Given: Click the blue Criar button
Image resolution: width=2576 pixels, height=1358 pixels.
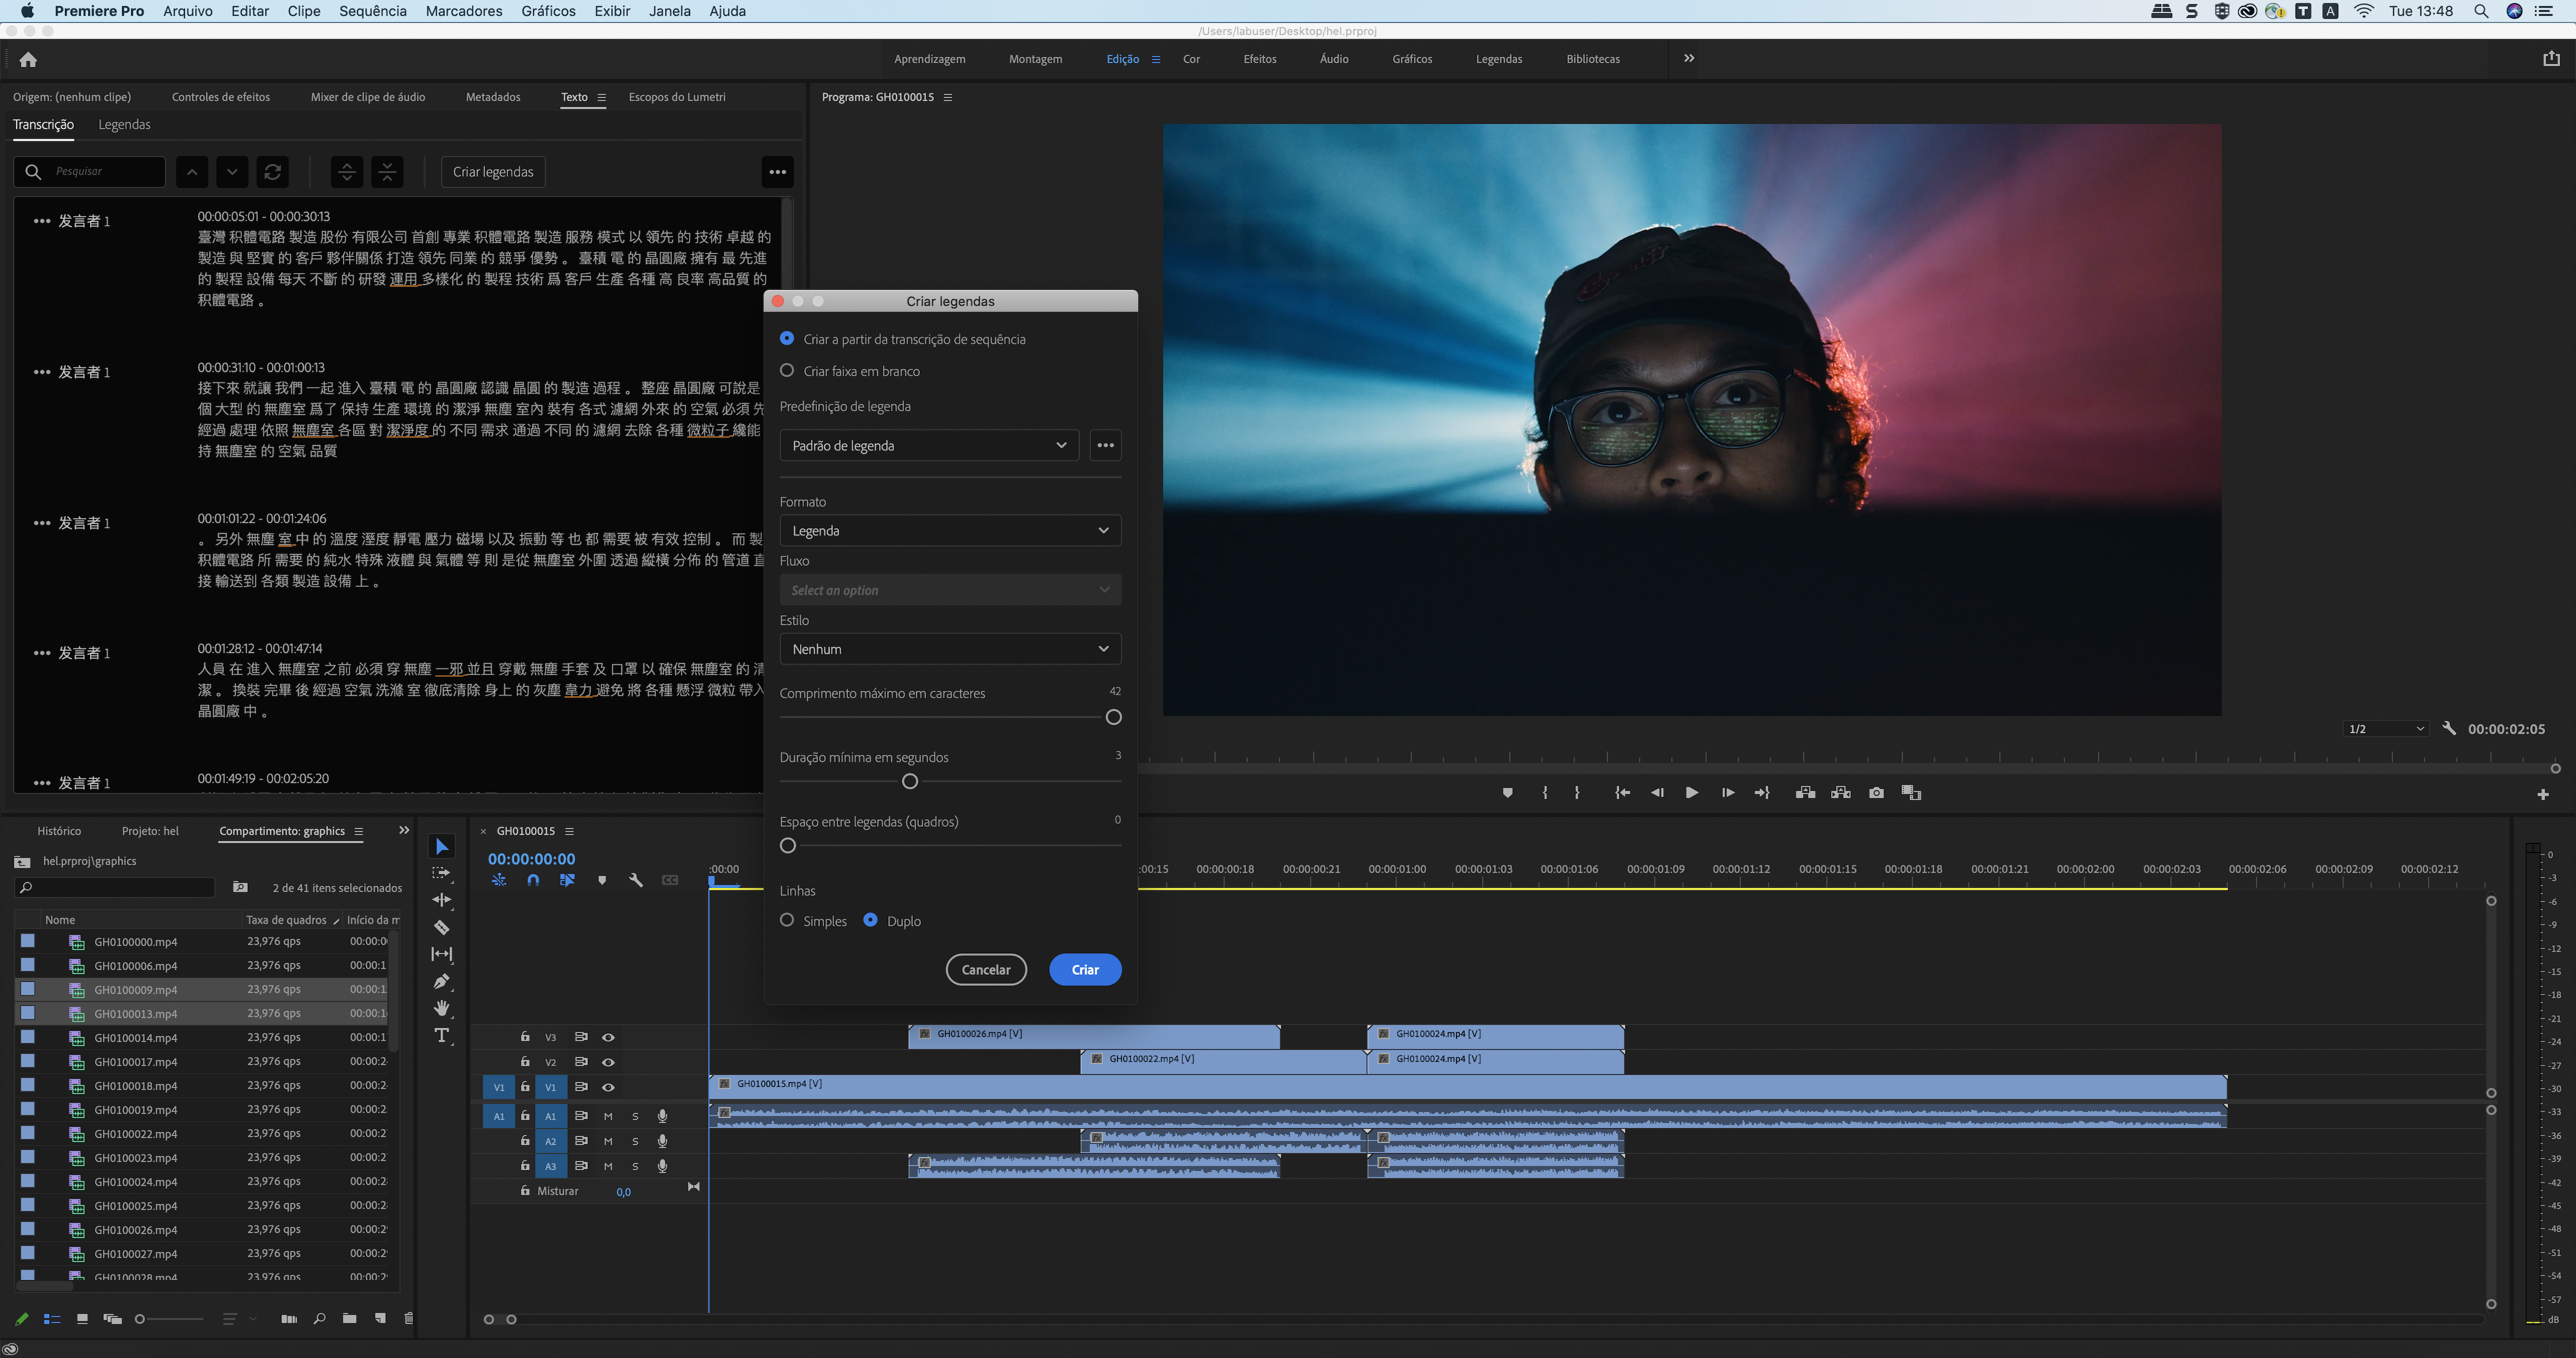Looking at the screenshot, I should (x=1084, y=969).
